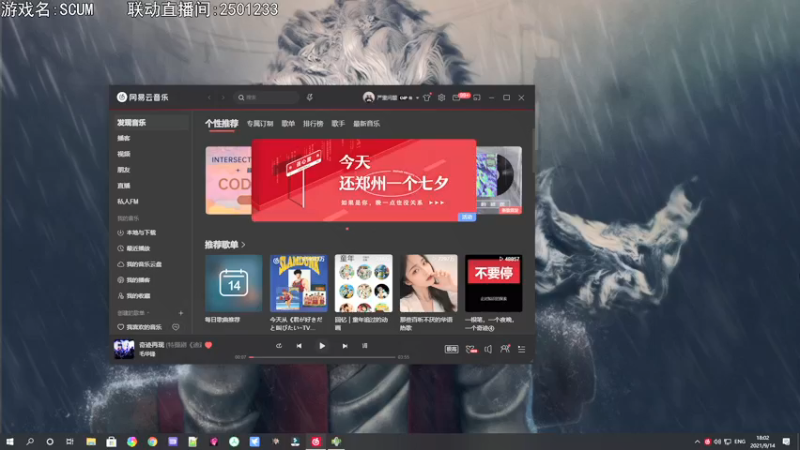Open the recent plays clock entry
This screenshot has height=450, width=800.
point(134,248)
